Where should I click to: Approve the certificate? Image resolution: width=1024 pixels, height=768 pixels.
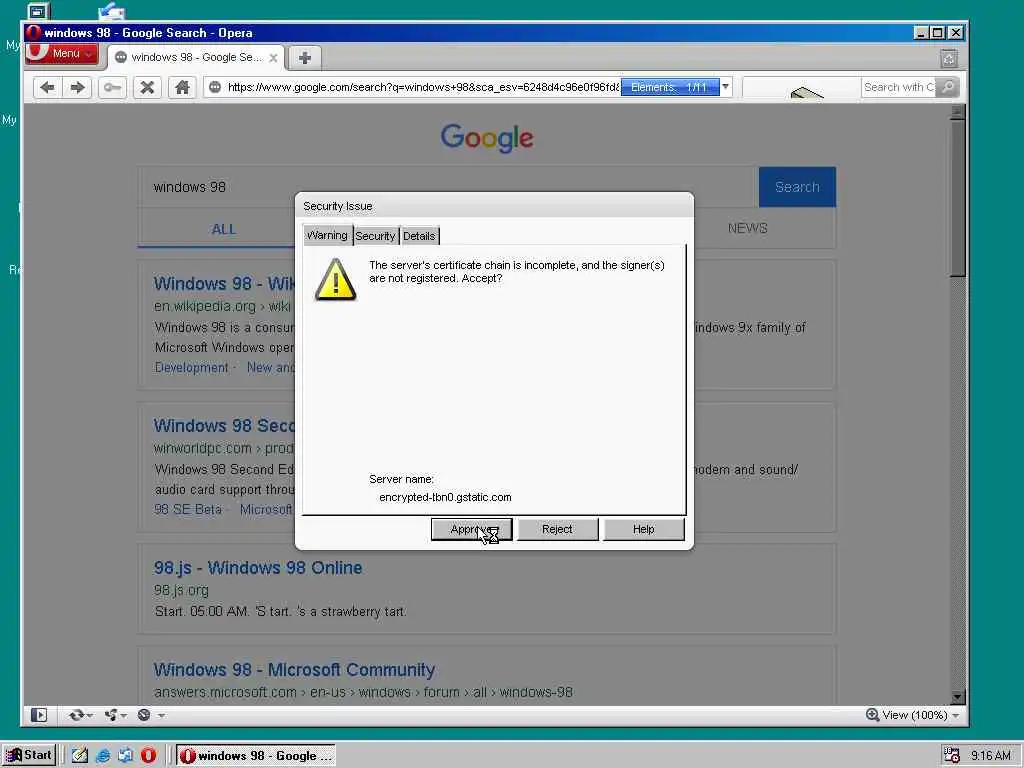(472, 529)
